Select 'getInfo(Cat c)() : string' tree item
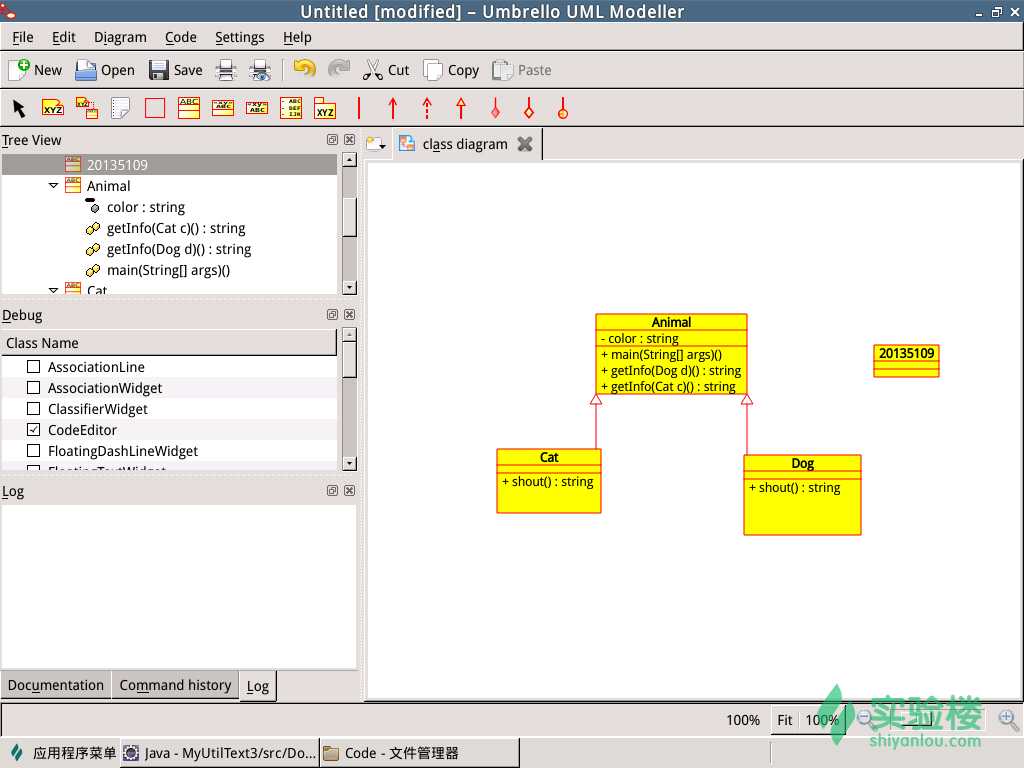 point(176,228)
